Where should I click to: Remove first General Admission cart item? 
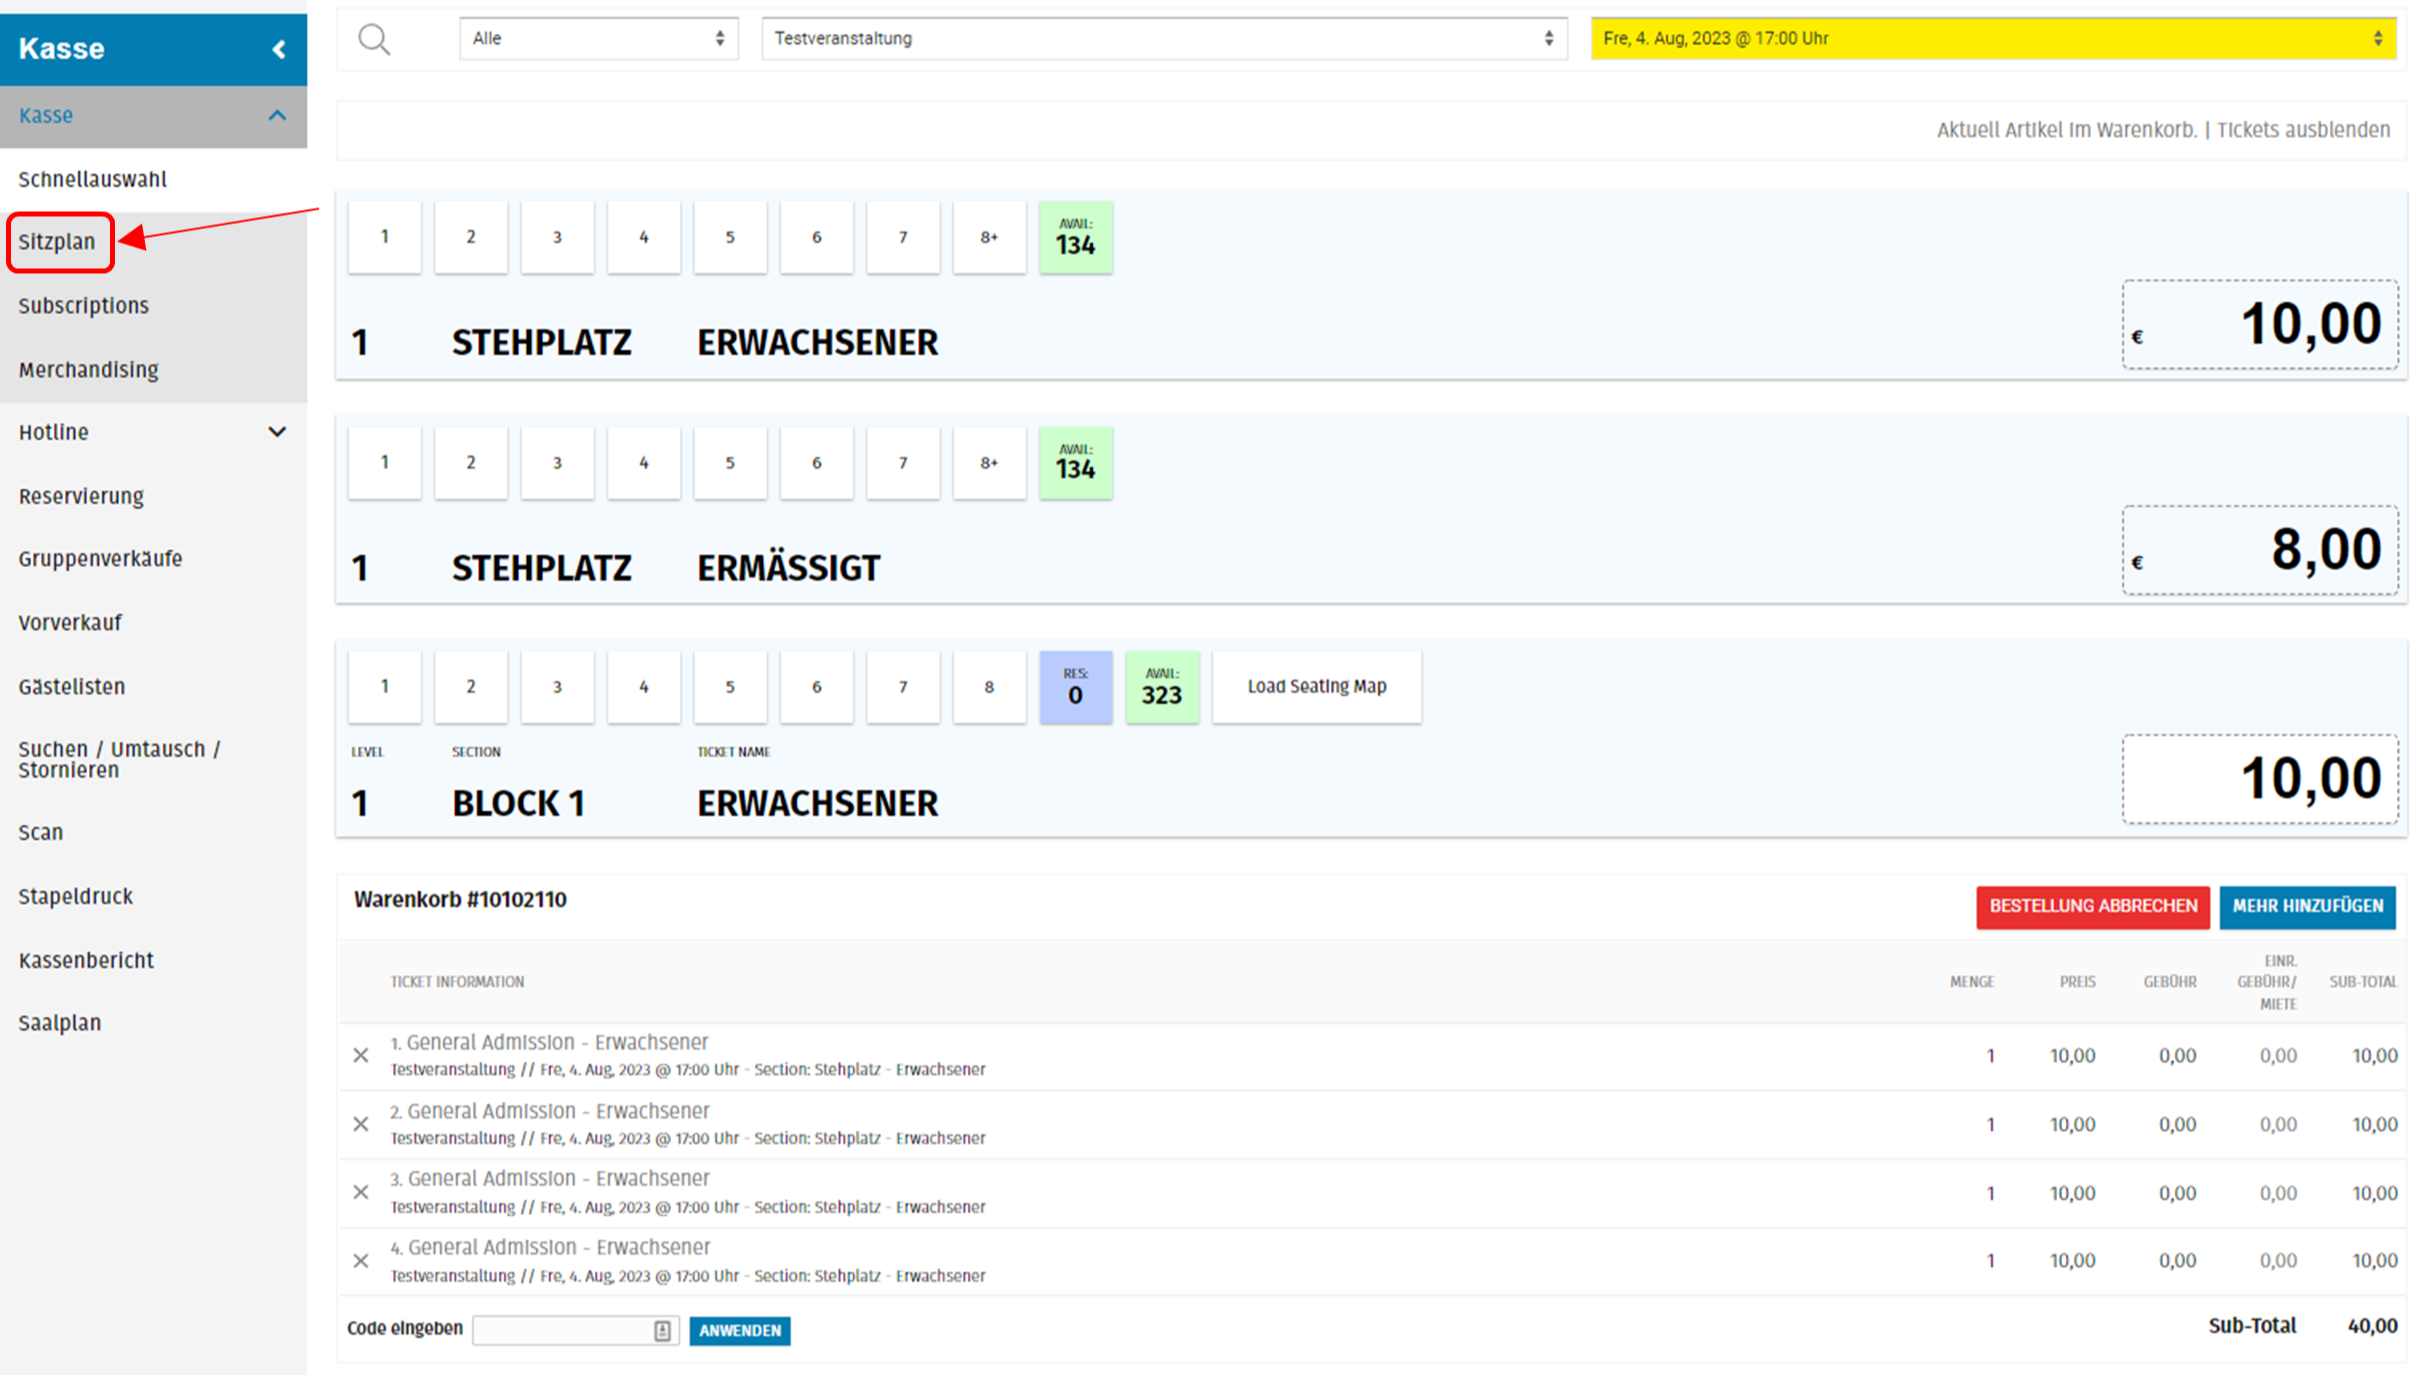click(x=361, y=1055)
